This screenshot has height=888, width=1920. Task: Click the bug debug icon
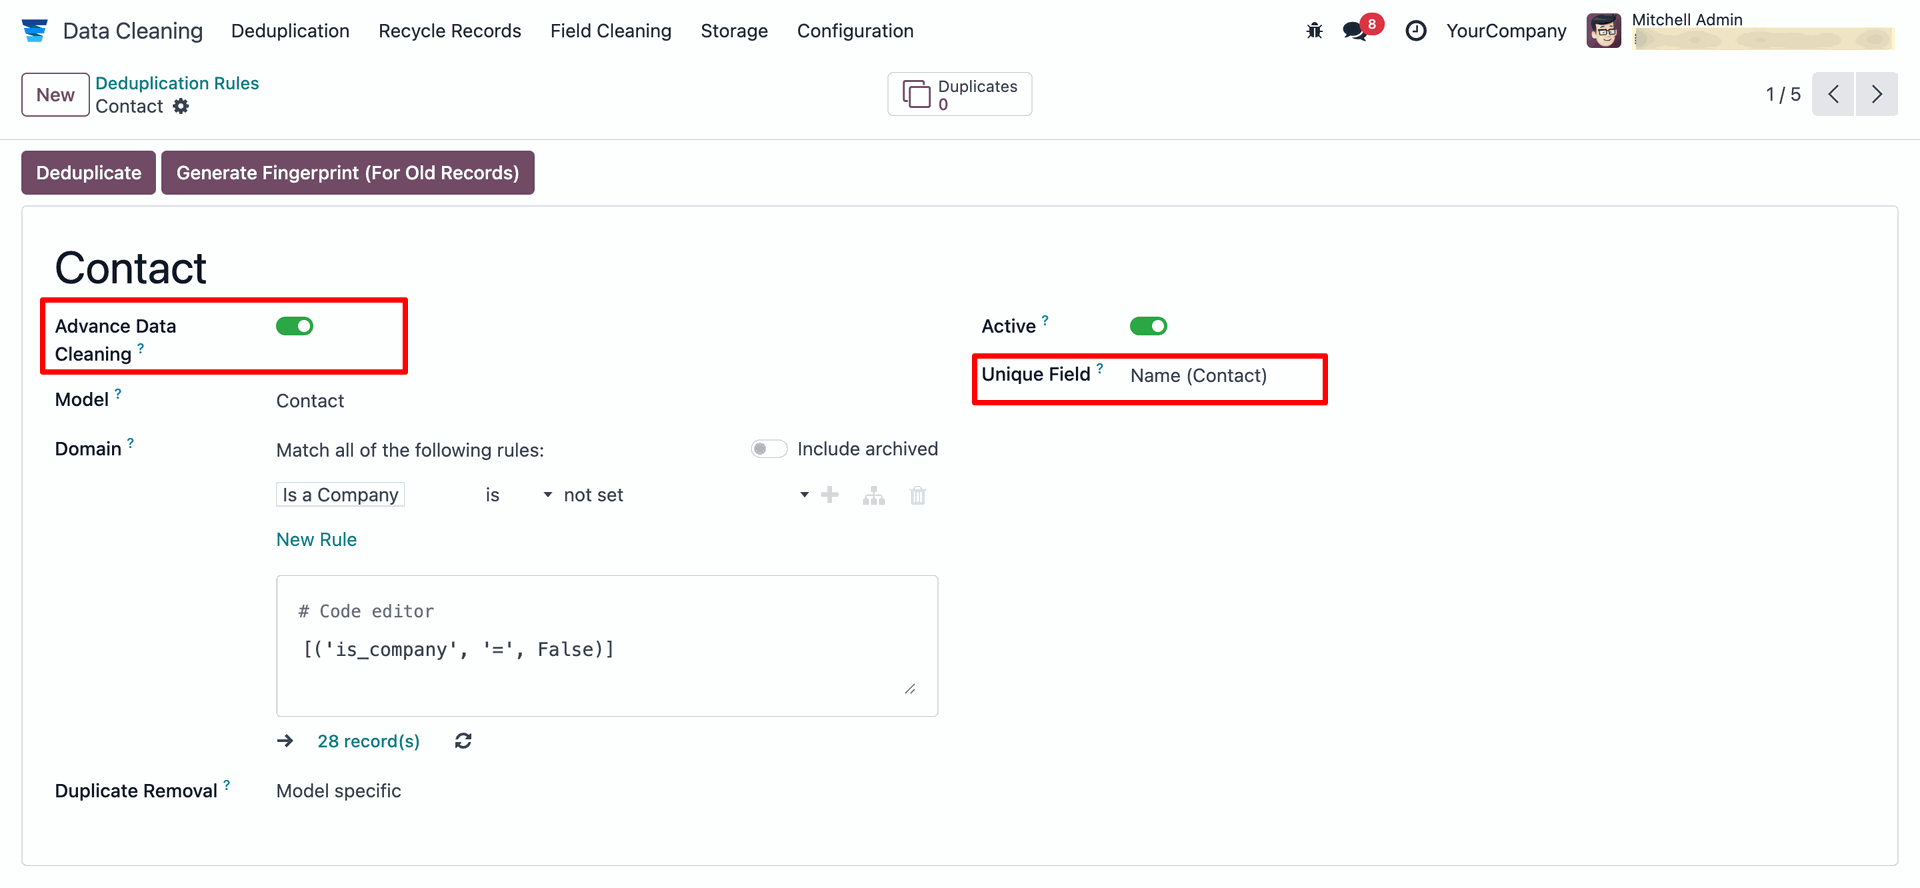(1314, 31)
